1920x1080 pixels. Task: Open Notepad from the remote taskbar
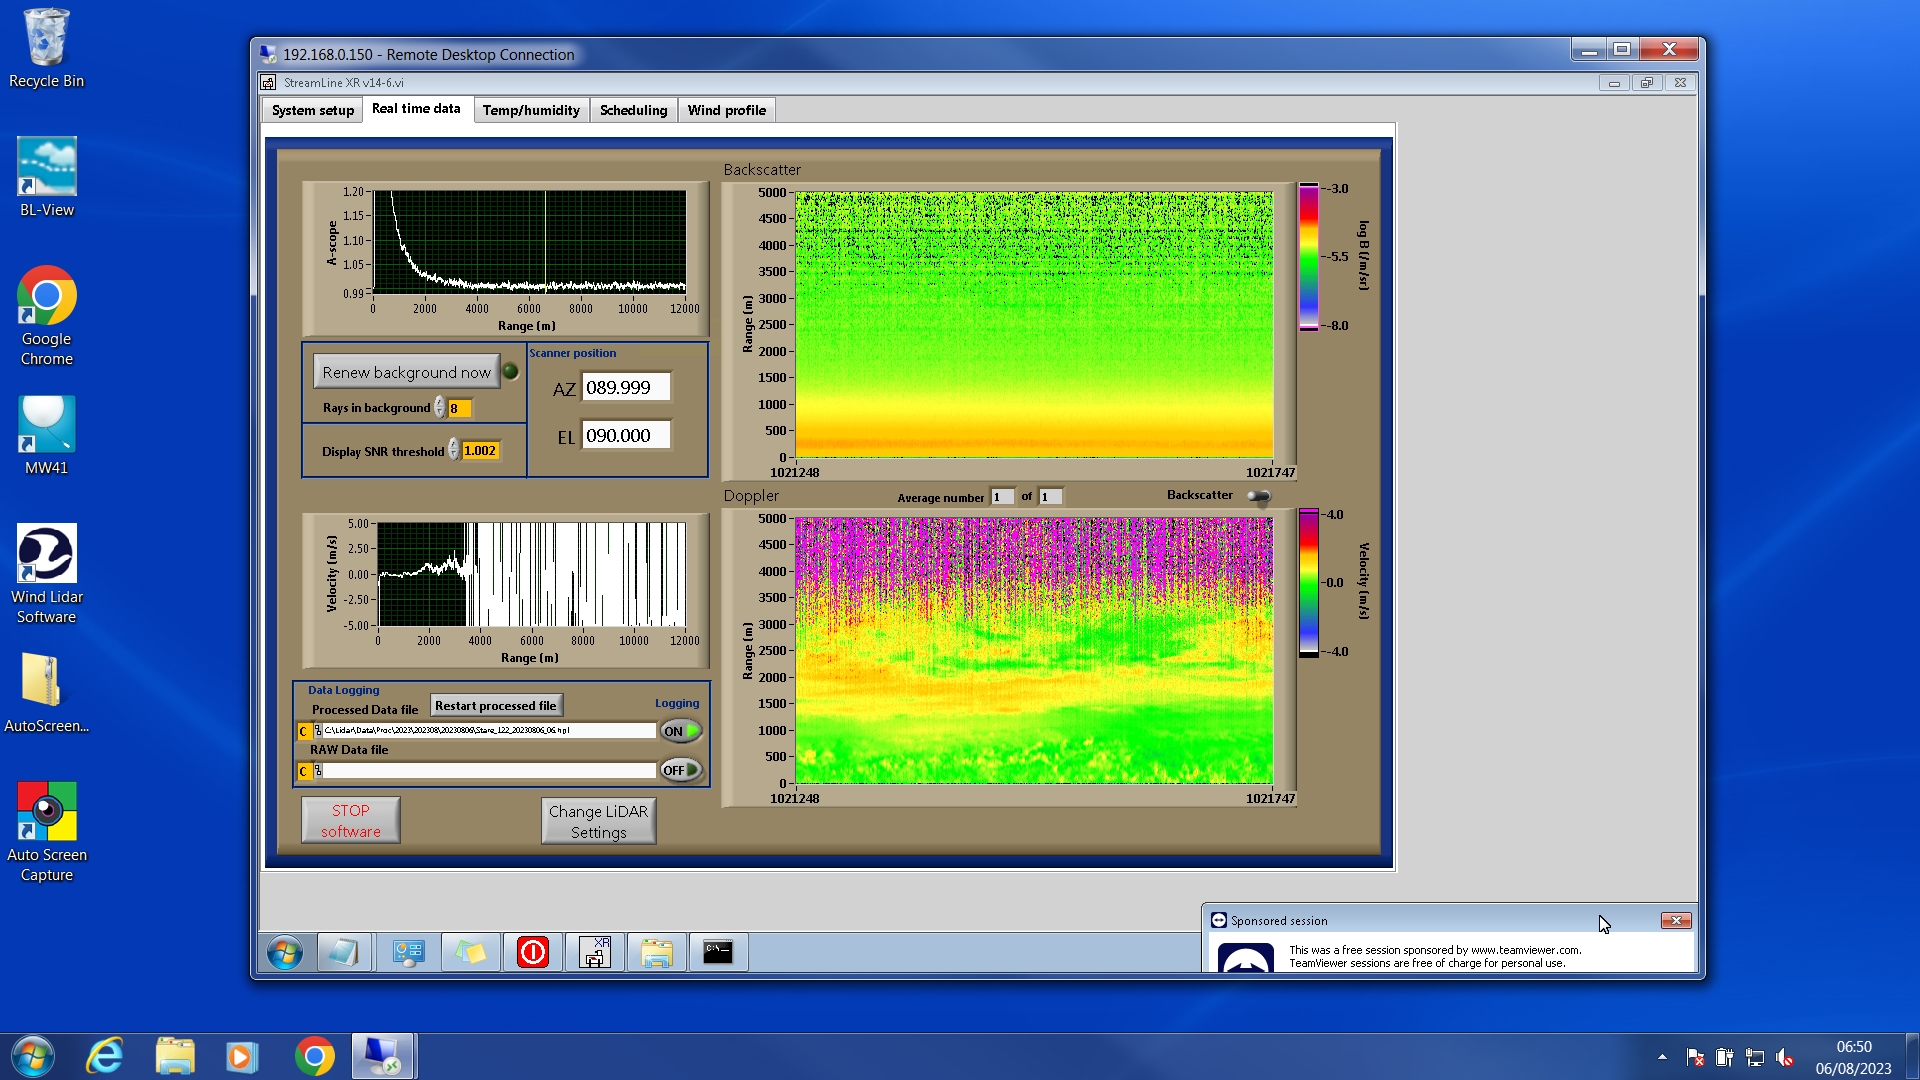344,952
